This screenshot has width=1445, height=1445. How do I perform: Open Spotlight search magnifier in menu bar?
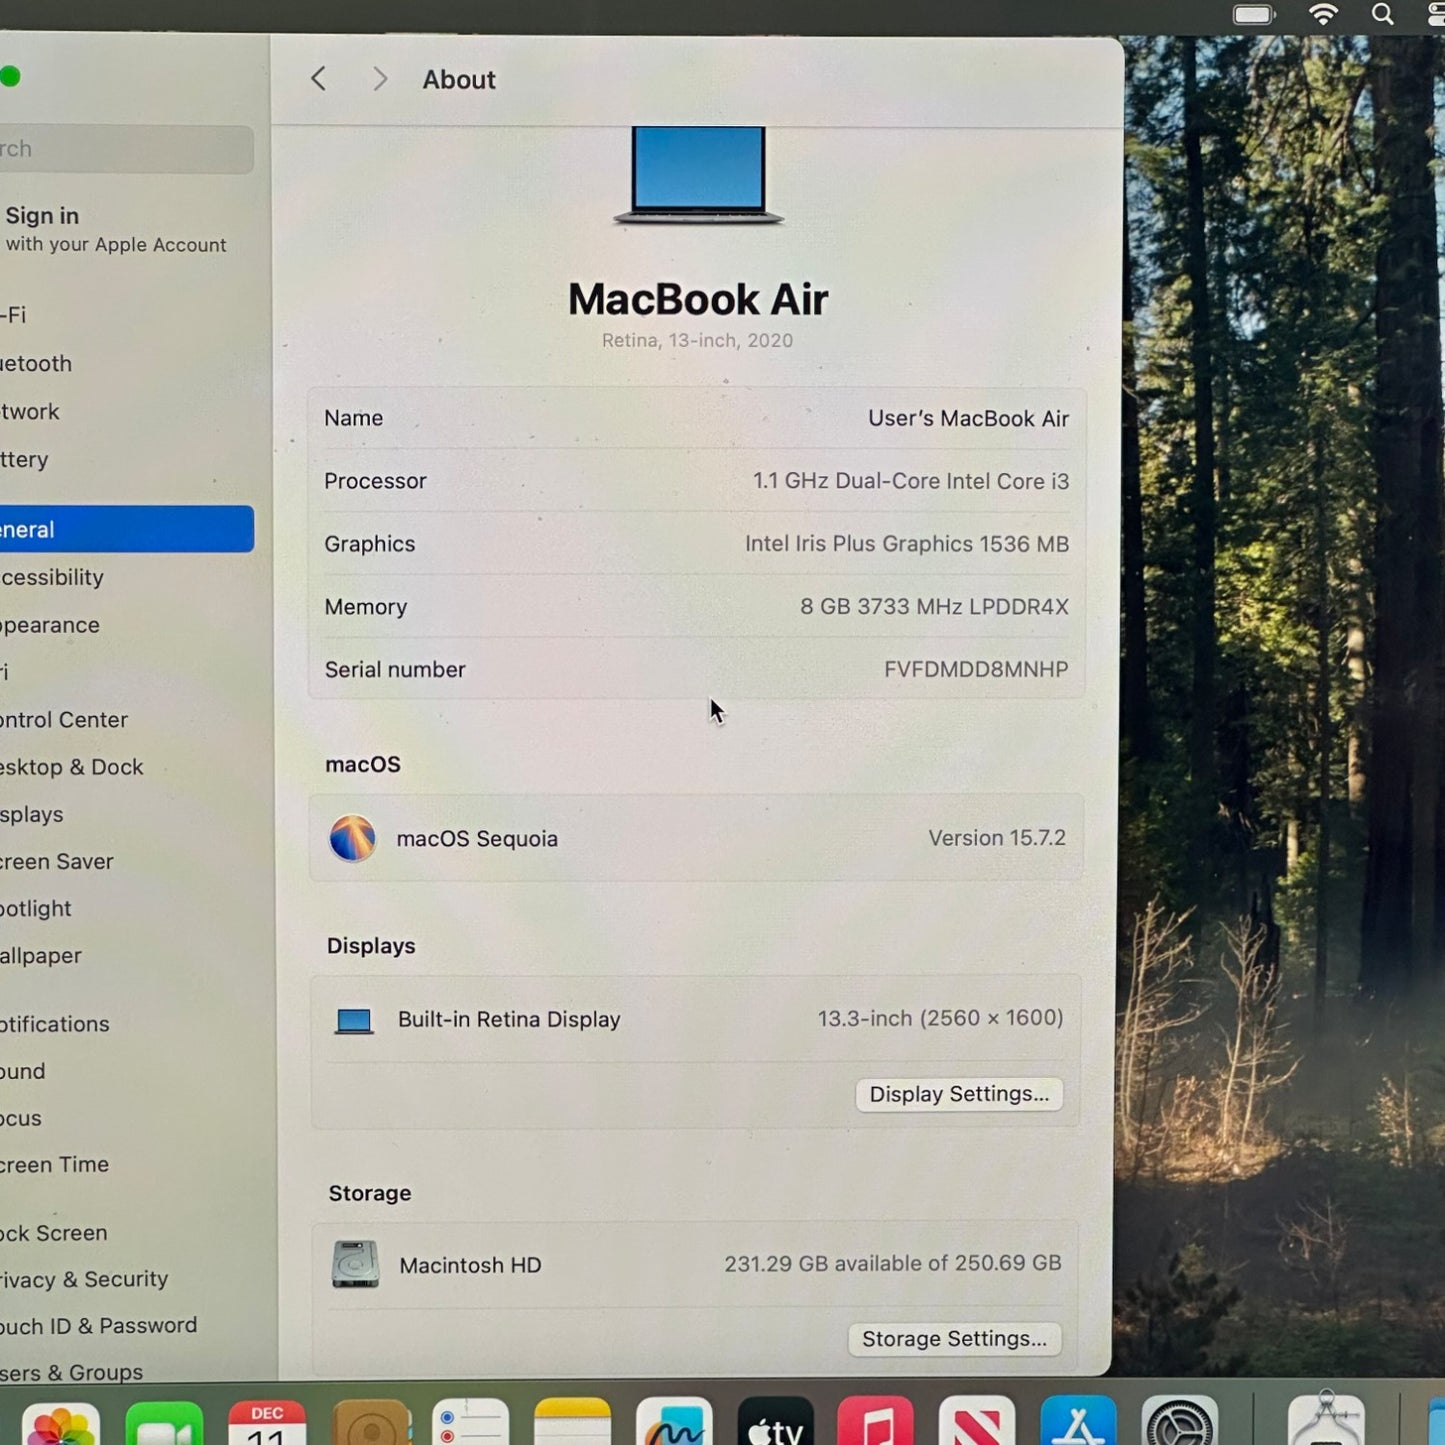click(x=1382, y=14)
